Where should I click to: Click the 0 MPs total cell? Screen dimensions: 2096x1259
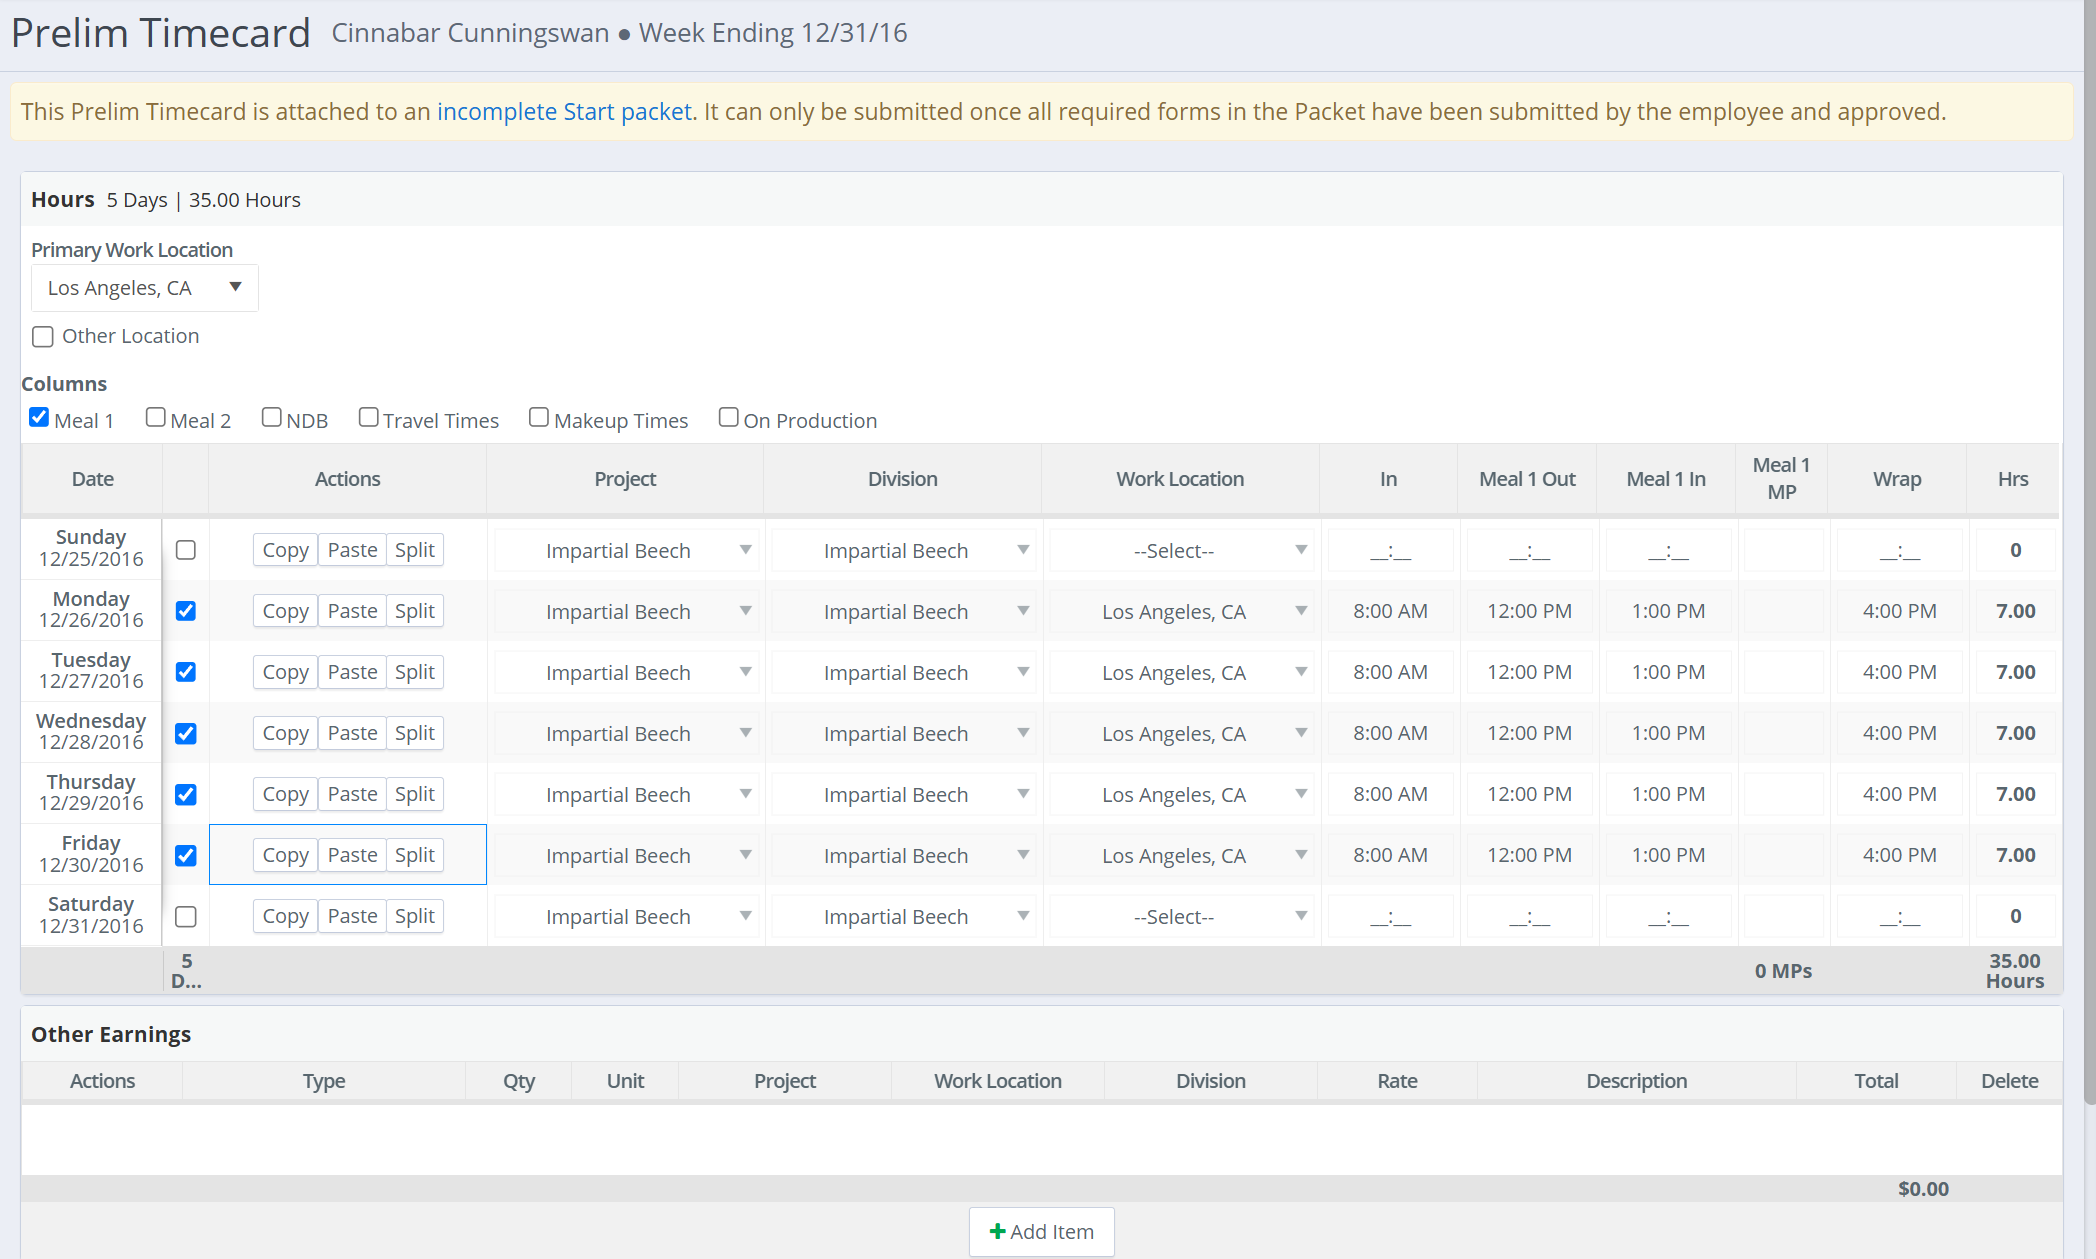(1783, 971)
